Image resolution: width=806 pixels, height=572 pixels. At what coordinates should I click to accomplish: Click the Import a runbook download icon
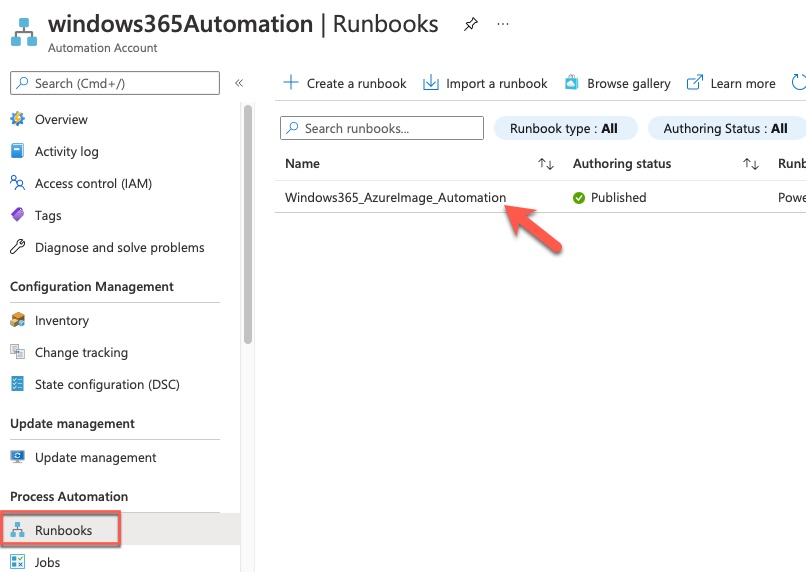431,83
